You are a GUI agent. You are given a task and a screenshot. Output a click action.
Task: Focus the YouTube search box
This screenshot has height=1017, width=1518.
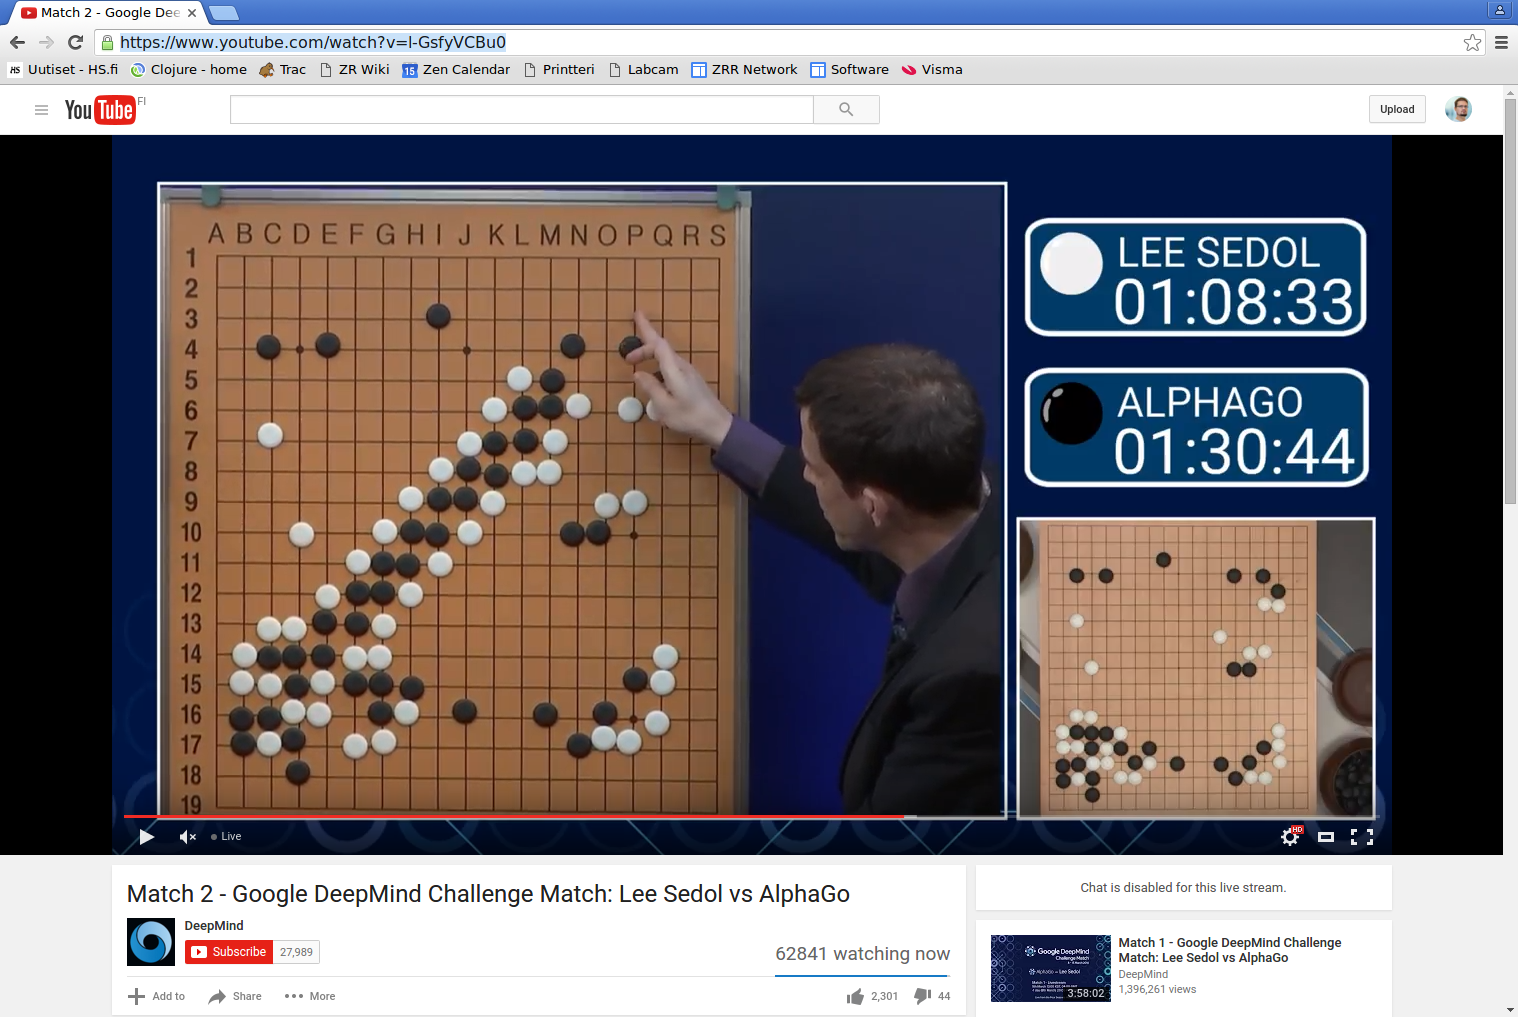[522, 110]
